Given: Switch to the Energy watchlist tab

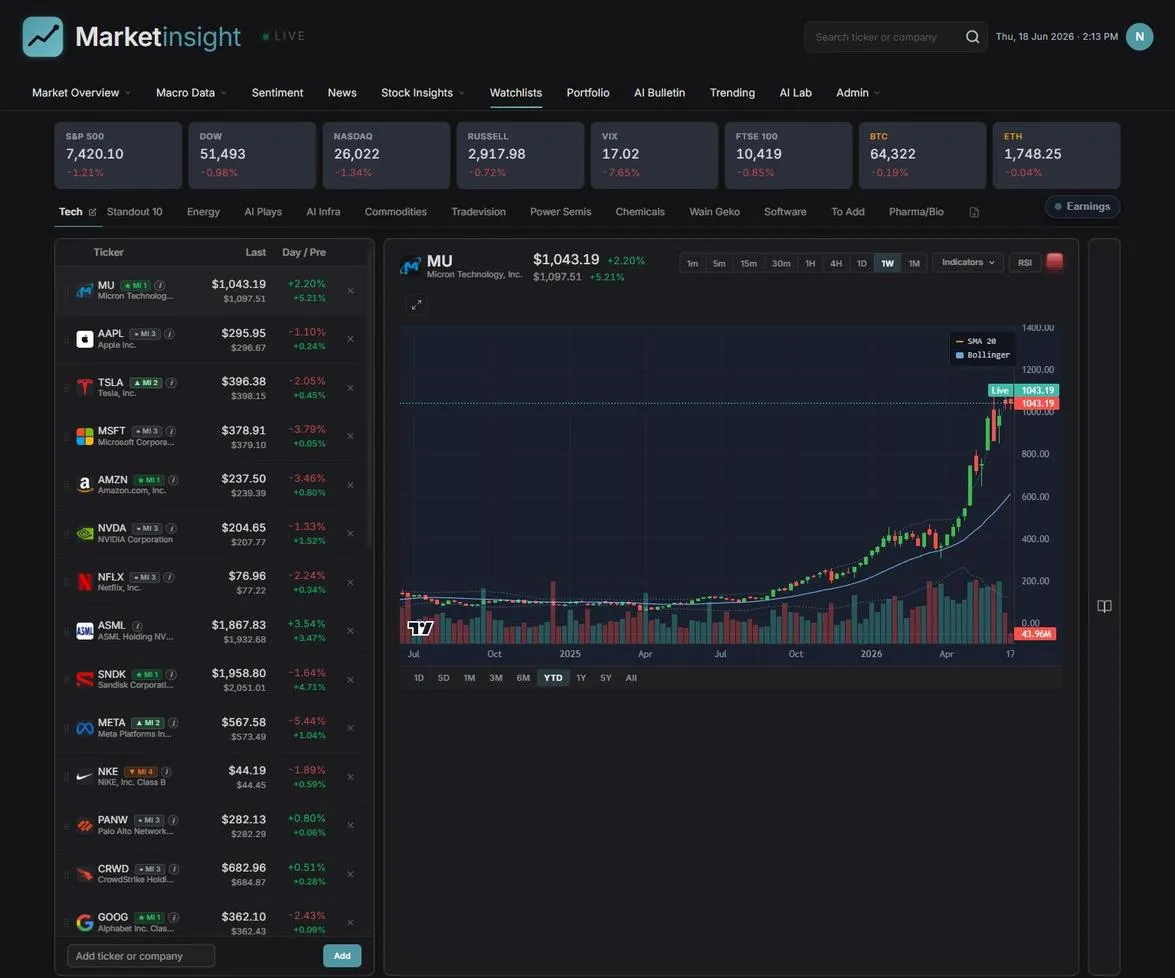Looking at the screenshot, I should click(203, 212).
